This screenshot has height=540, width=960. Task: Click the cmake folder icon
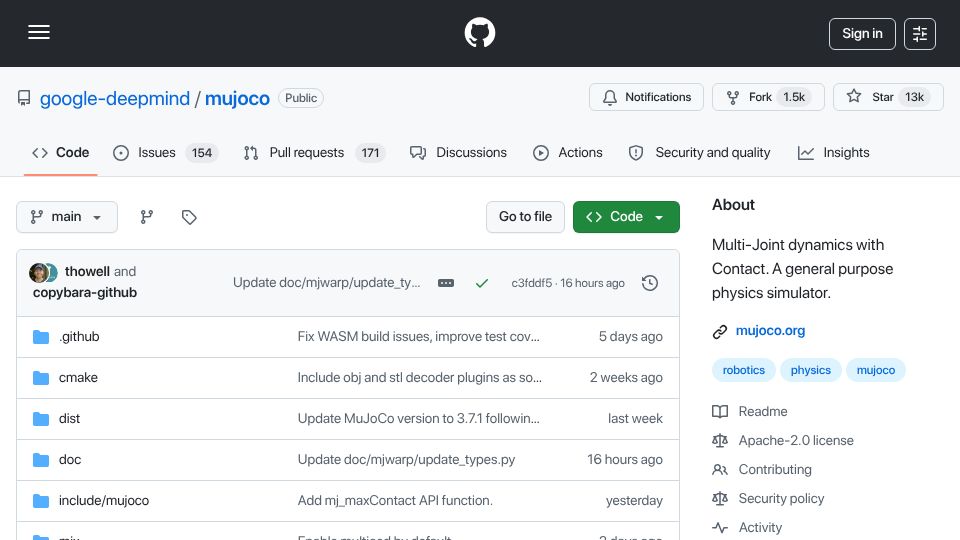pyautogui.click(x=41, y=378)
